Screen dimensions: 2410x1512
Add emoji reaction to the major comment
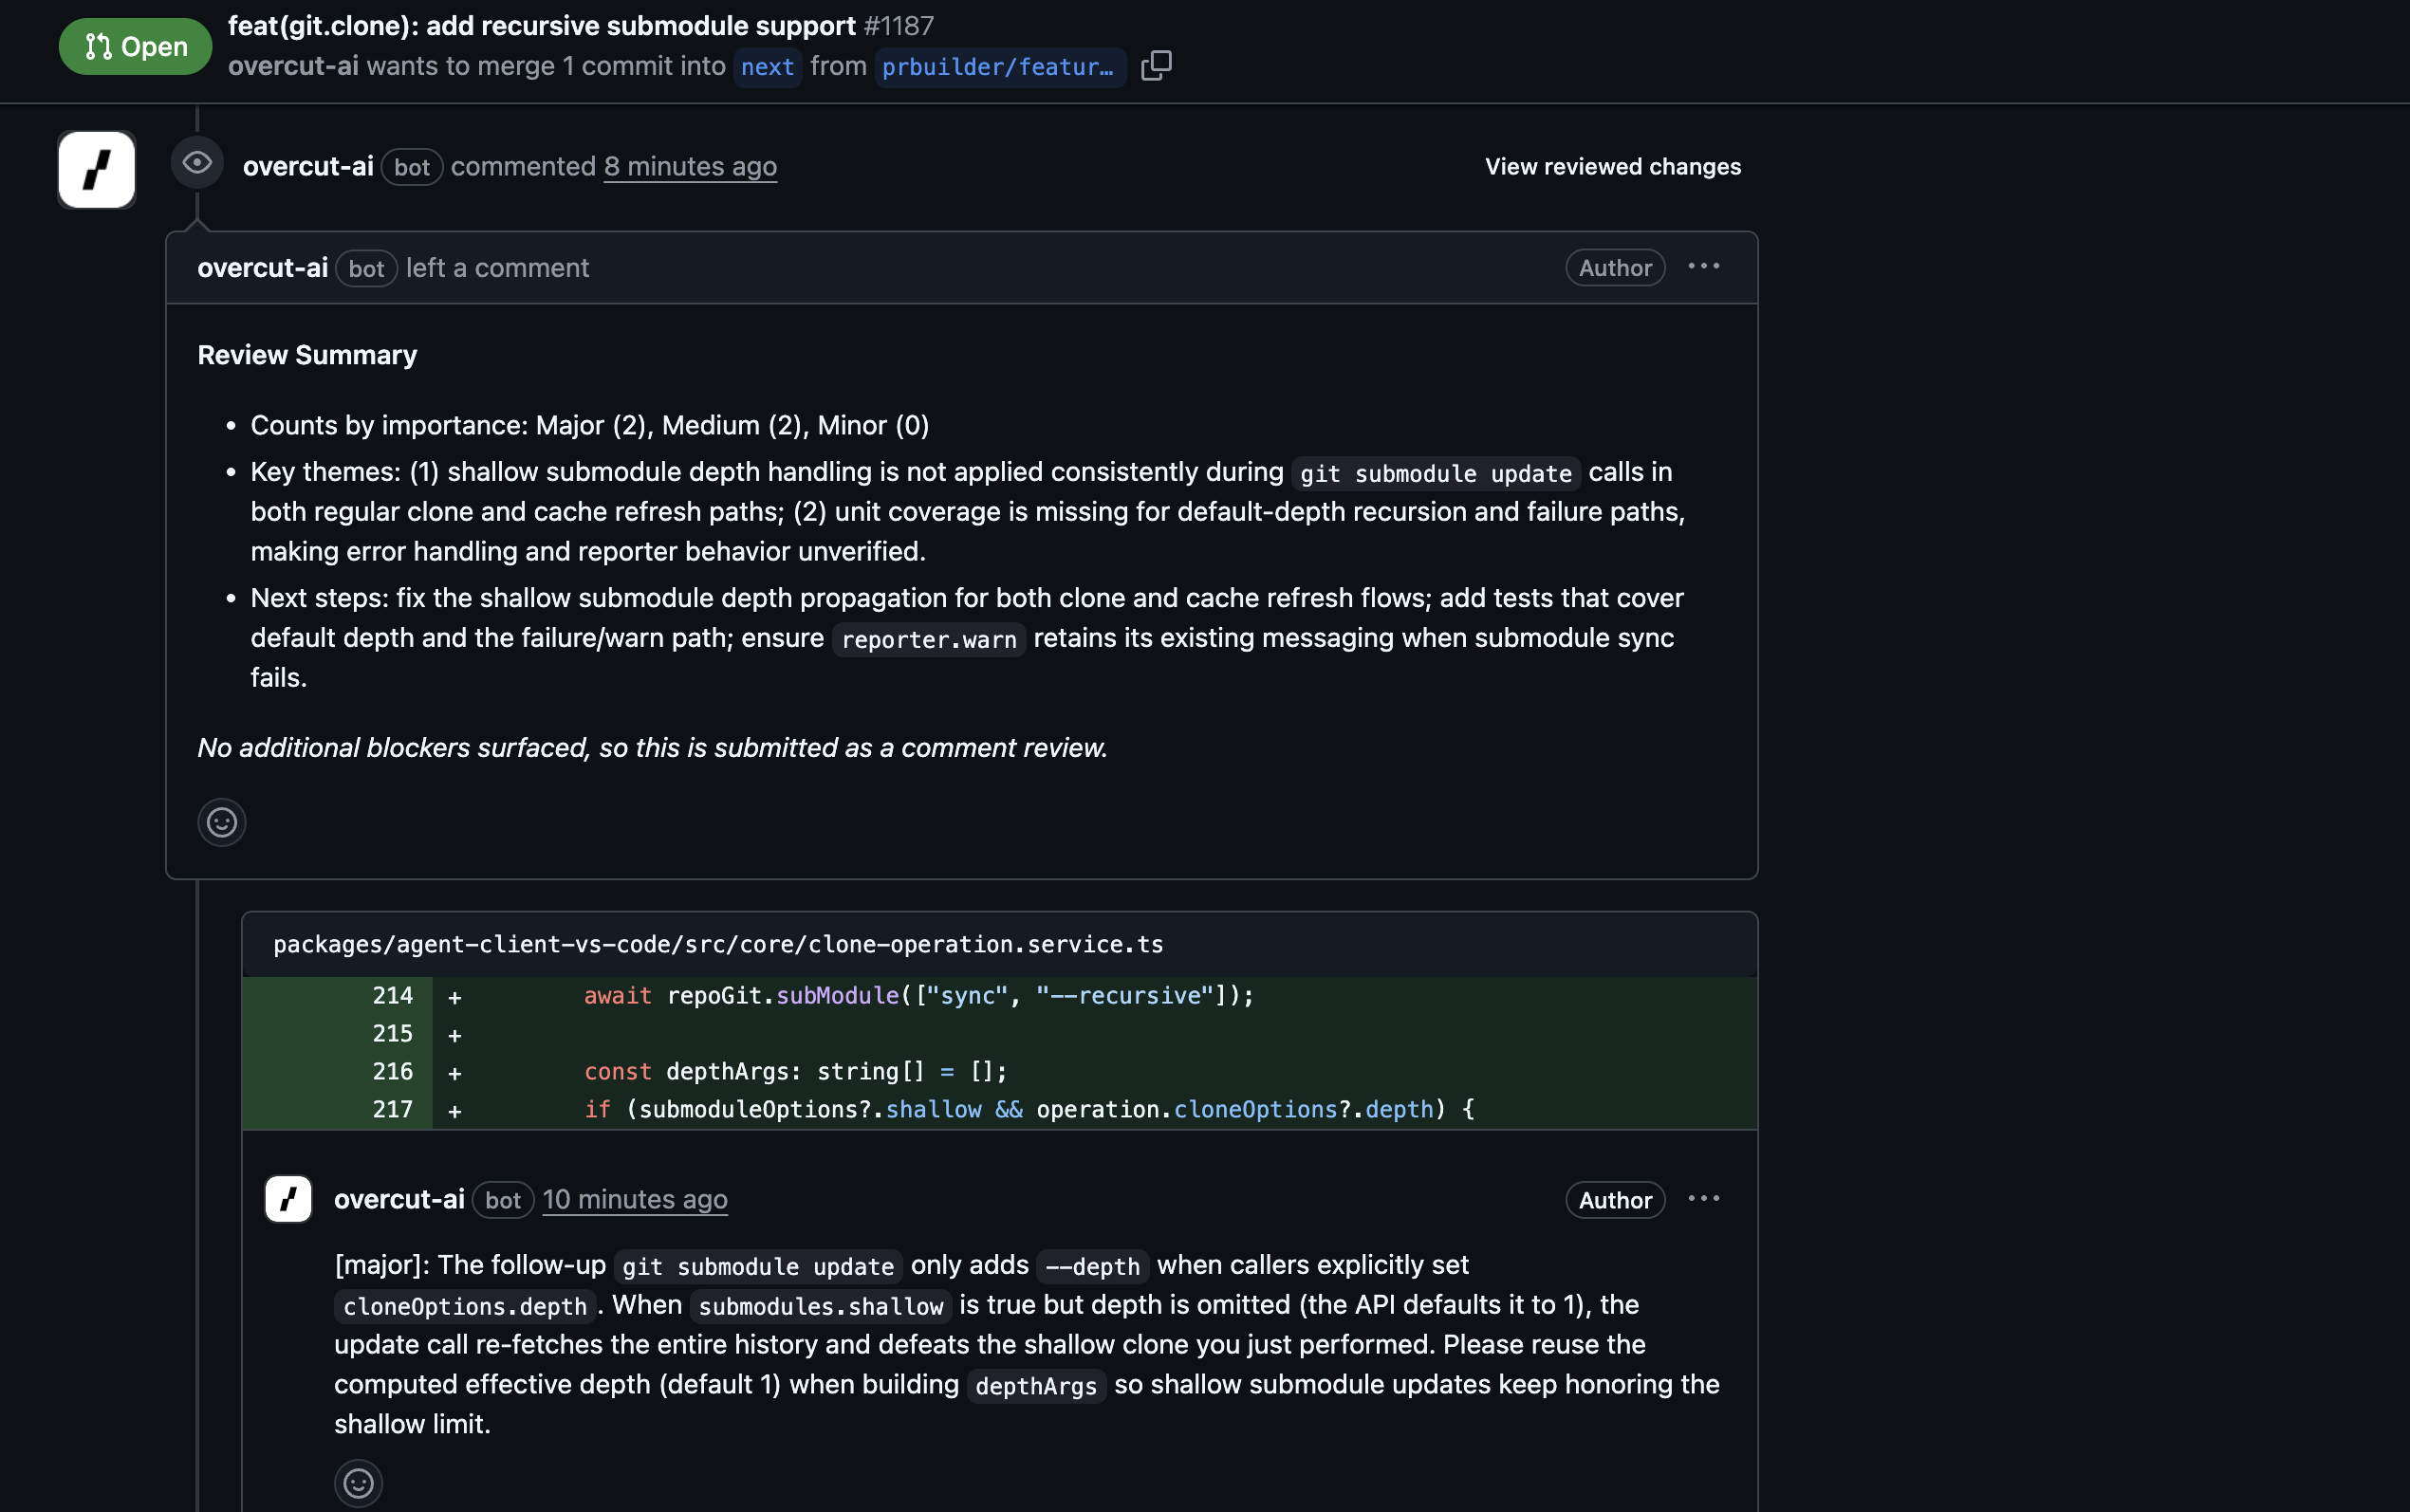(x=358, y=1482)
